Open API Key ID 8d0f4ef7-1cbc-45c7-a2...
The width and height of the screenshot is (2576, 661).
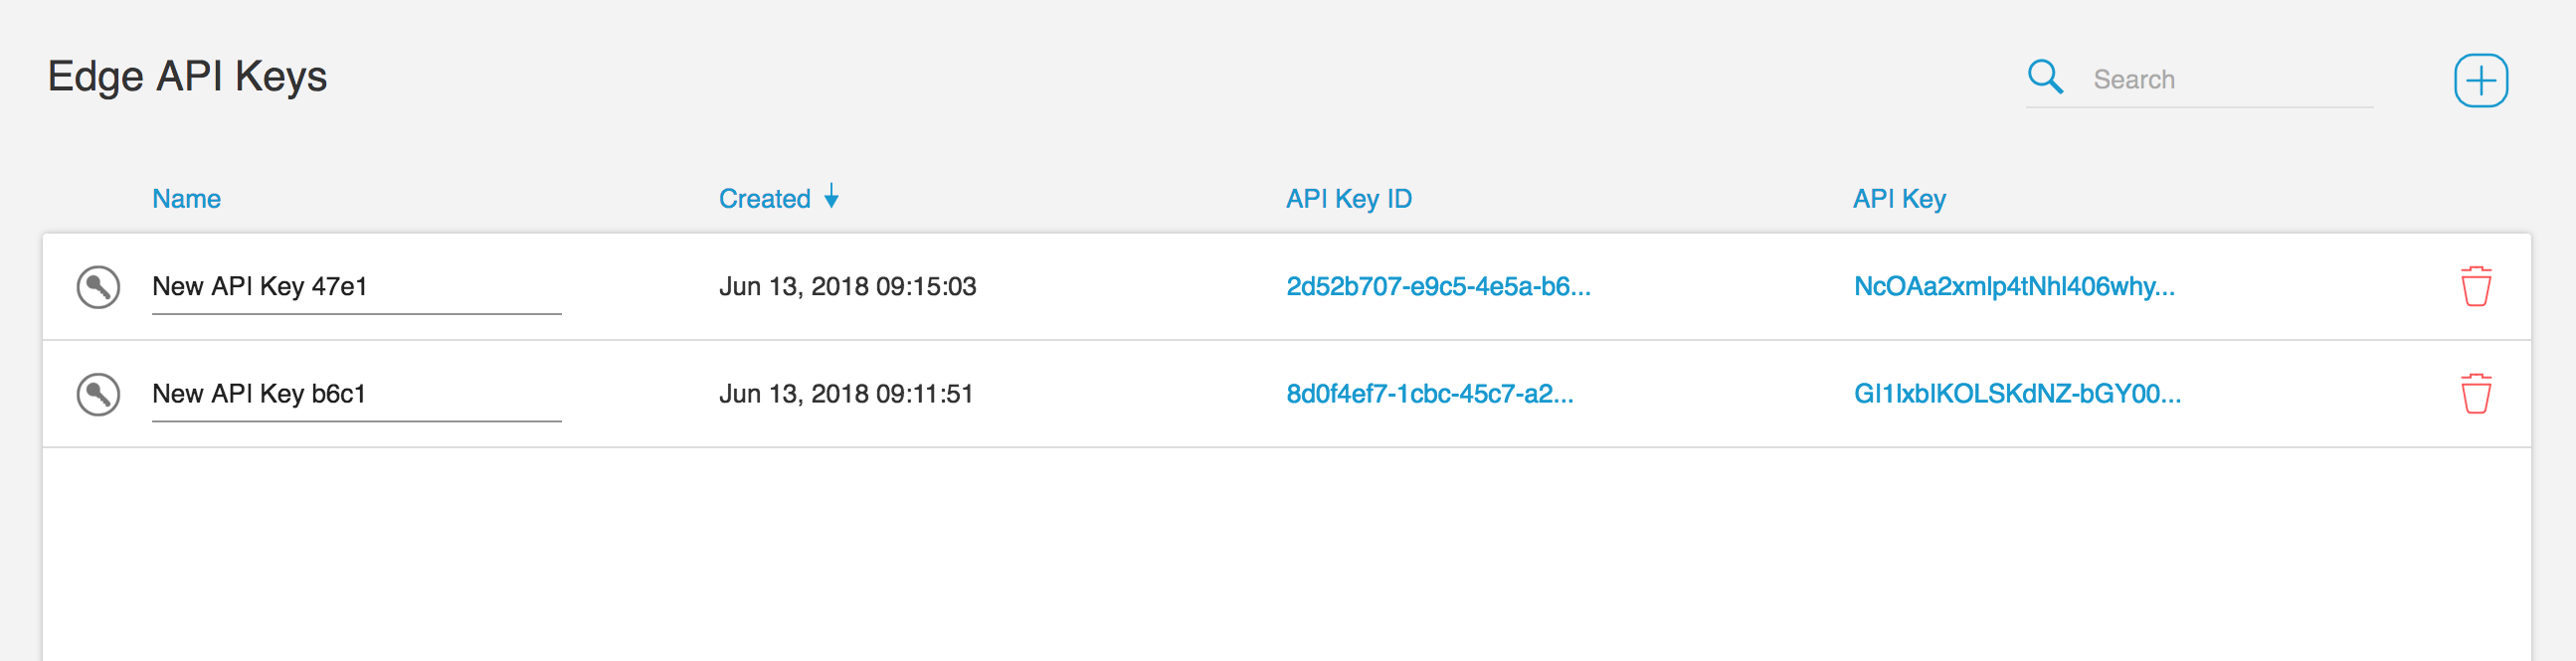[x=1430, y=393]
